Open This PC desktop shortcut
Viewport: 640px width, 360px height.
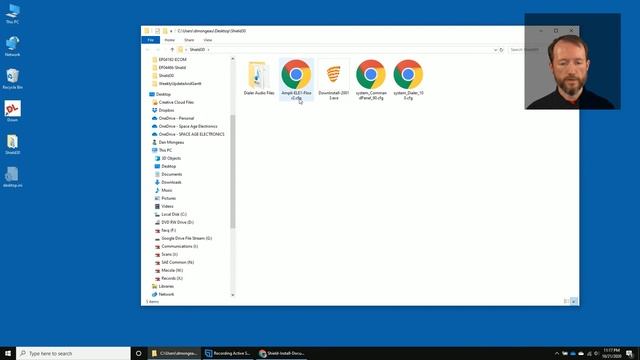tap(13, 14)
